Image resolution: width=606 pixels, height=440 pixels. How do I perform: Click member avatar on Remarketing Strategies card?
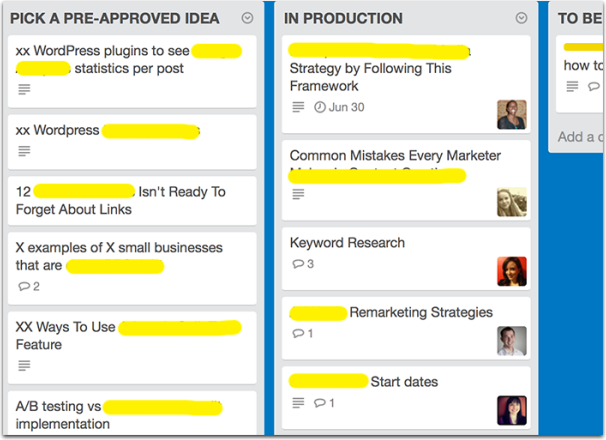[511, 340]
